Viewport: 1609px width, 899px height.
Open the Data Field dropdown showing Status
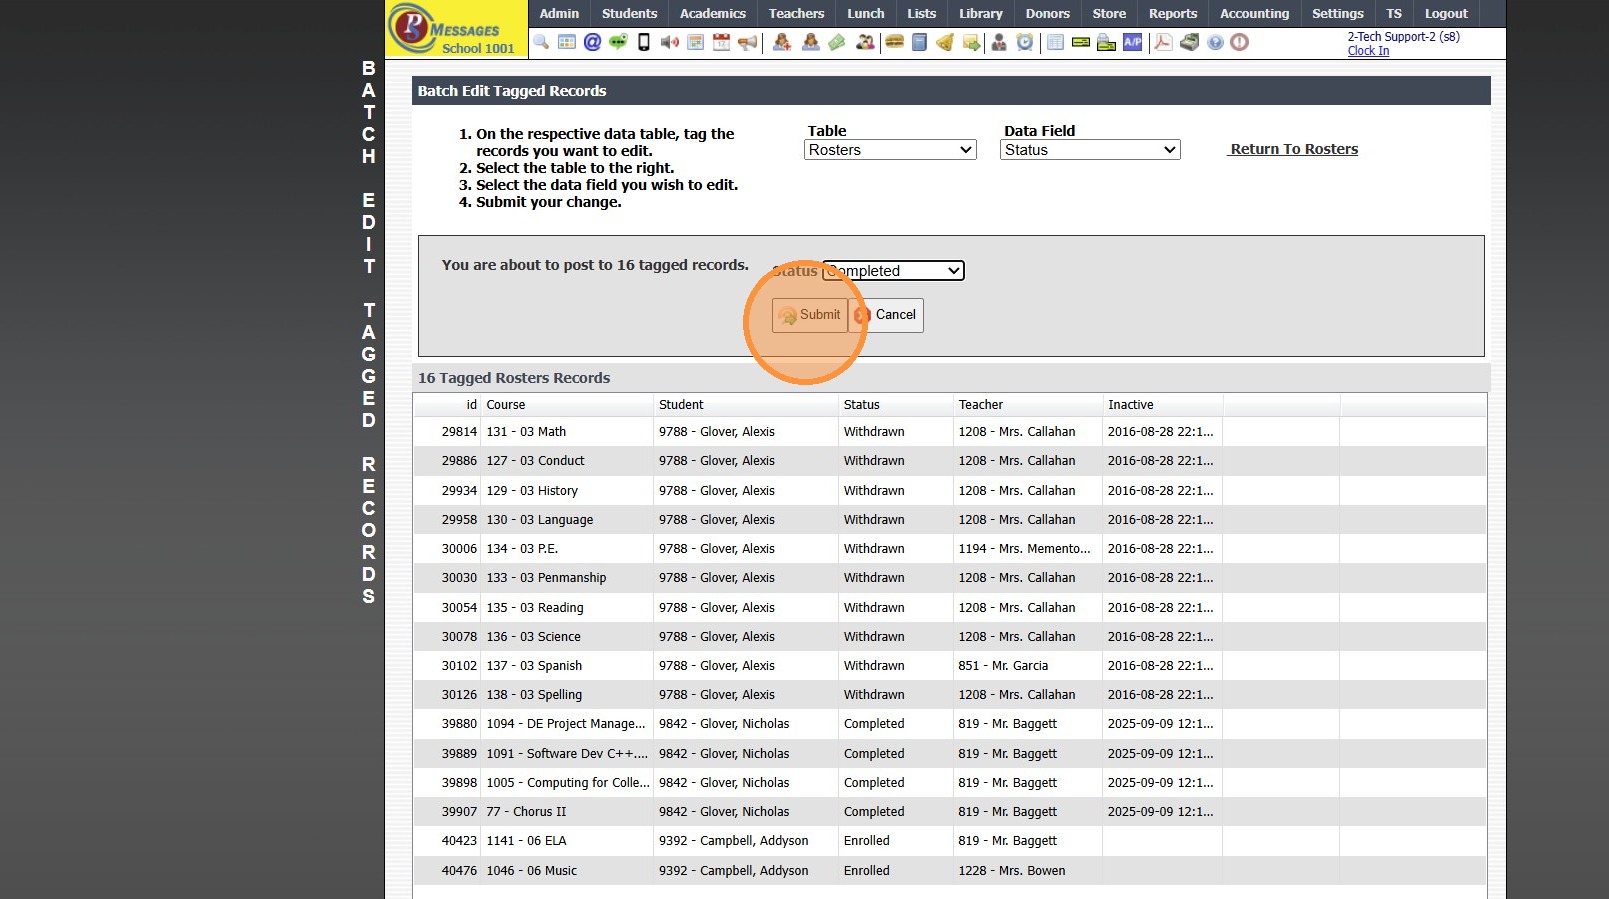[x=1090, y=150]
